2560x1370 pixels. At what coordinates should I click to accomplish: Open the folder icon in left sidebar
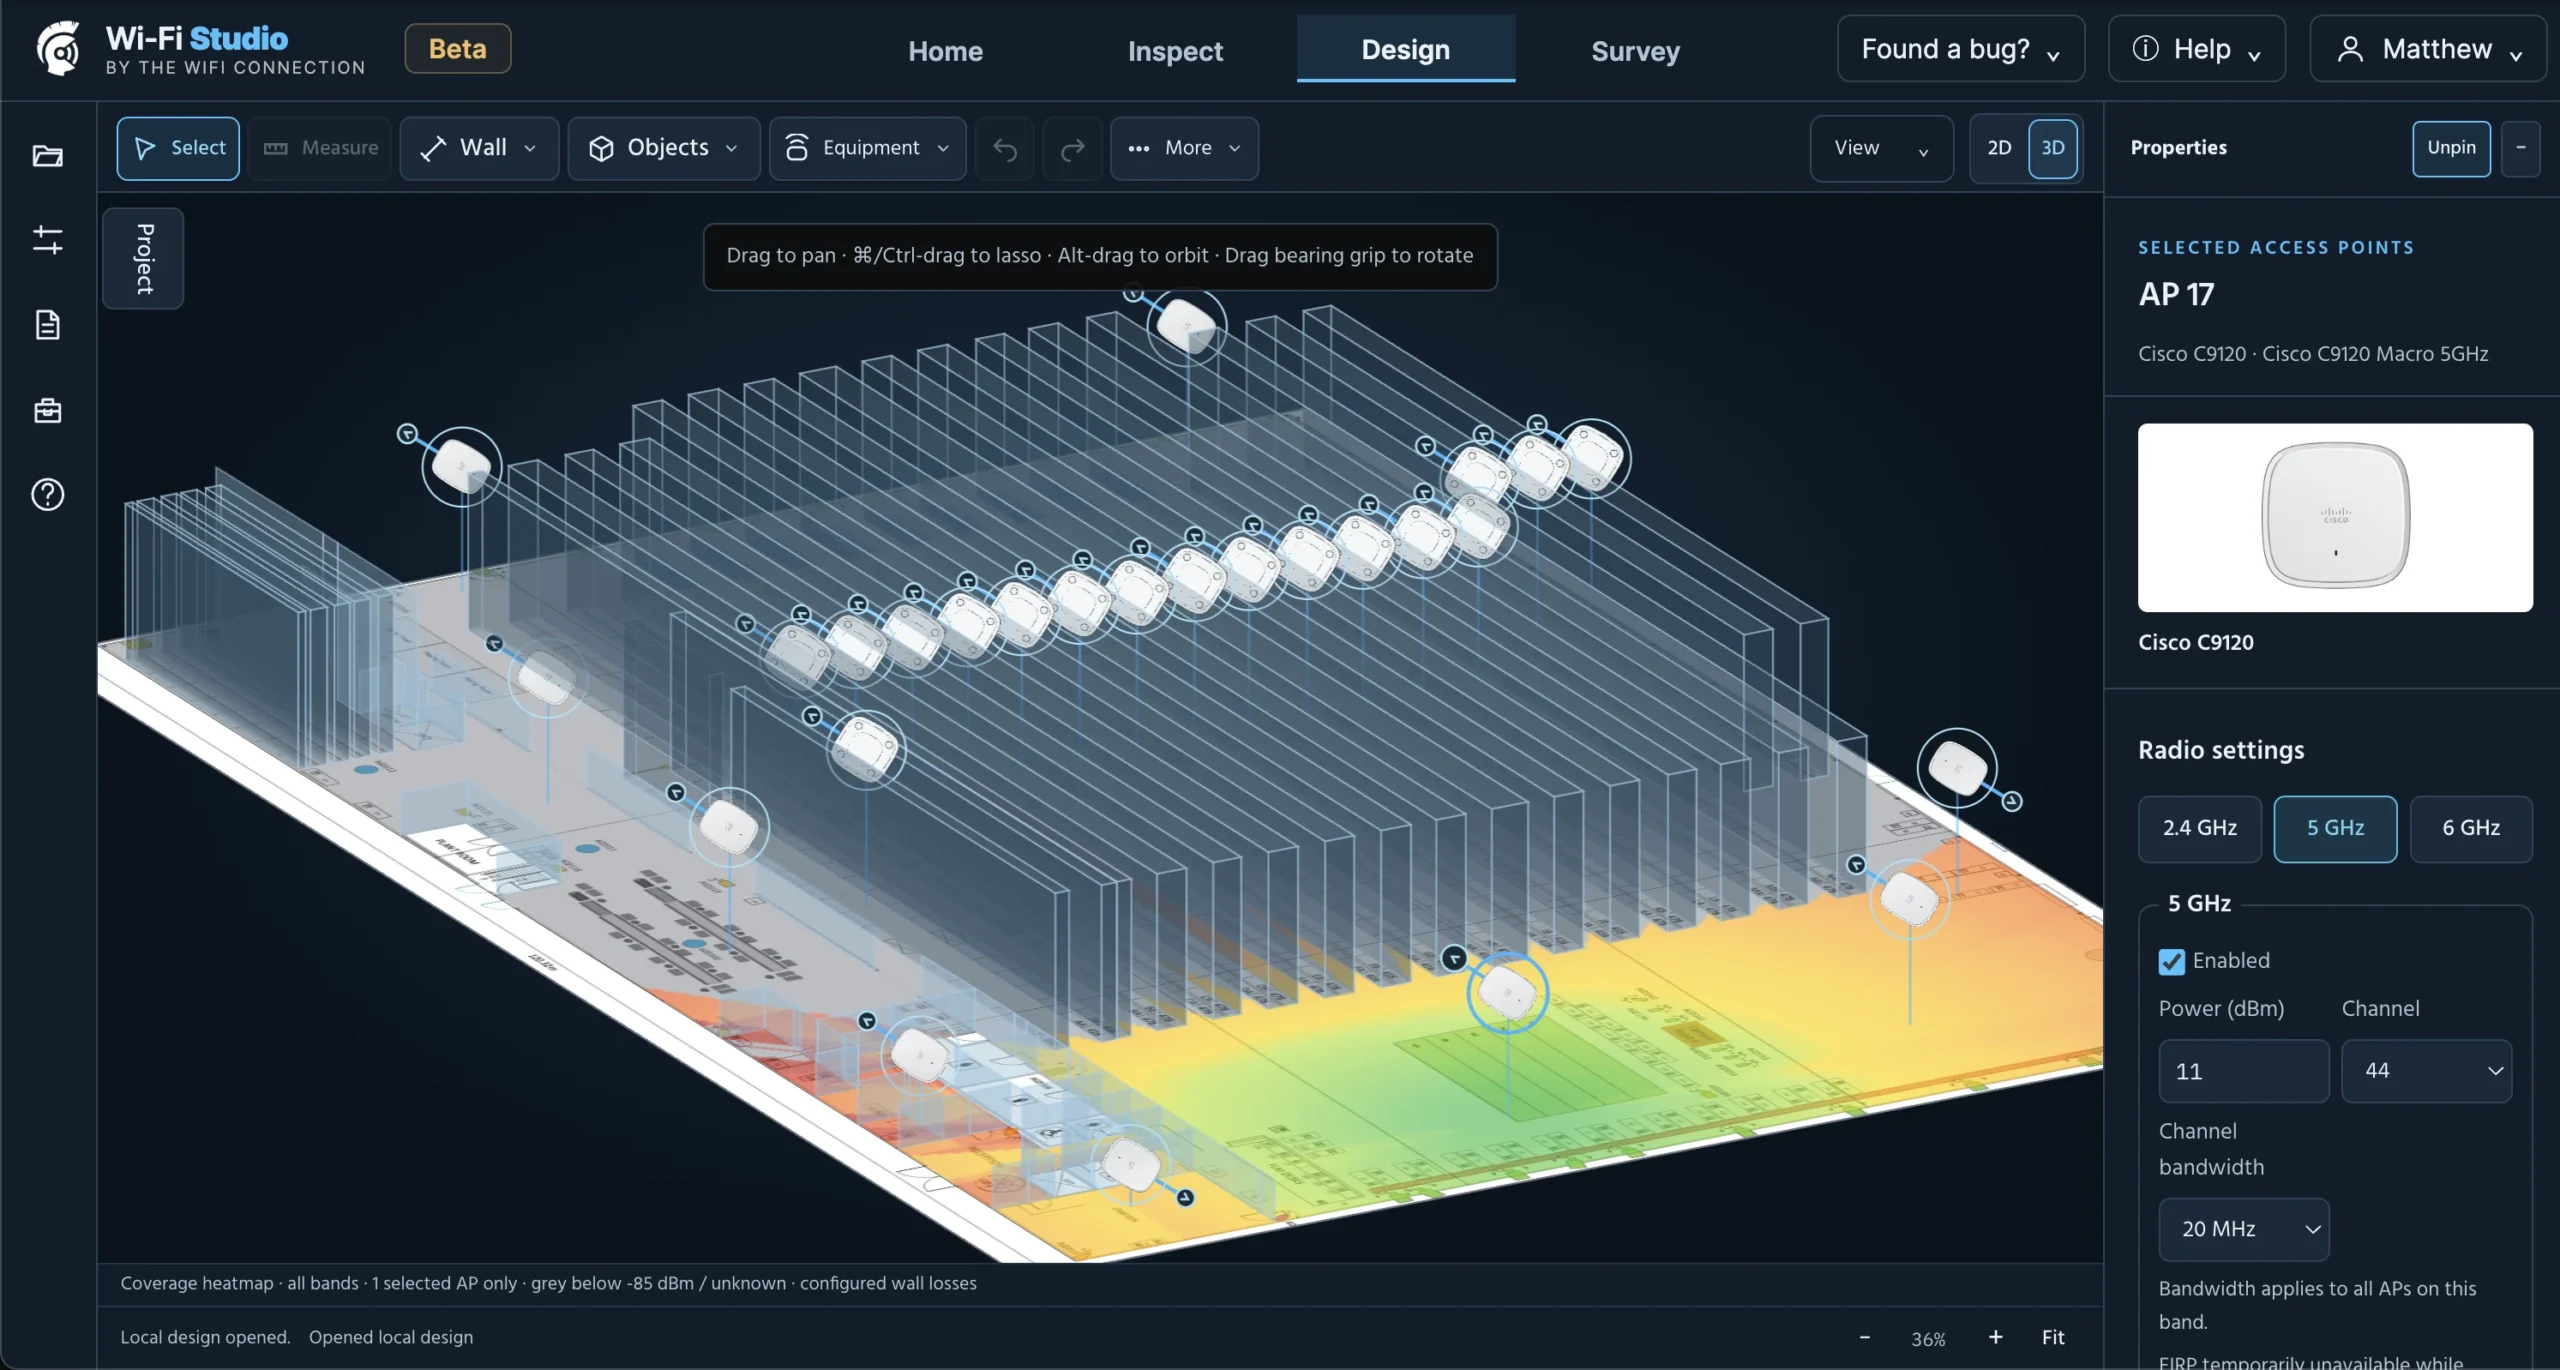47,156
